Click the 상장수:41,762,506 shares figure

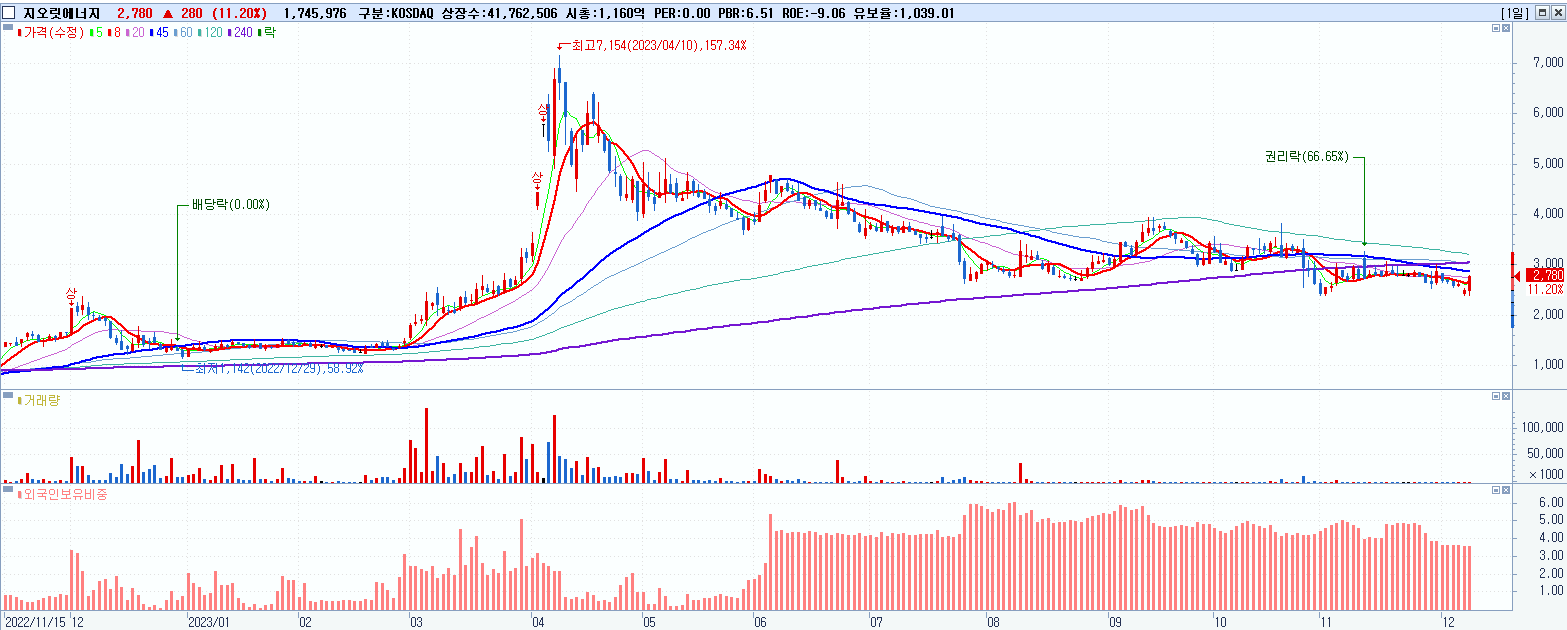click(x=502, y=12)
